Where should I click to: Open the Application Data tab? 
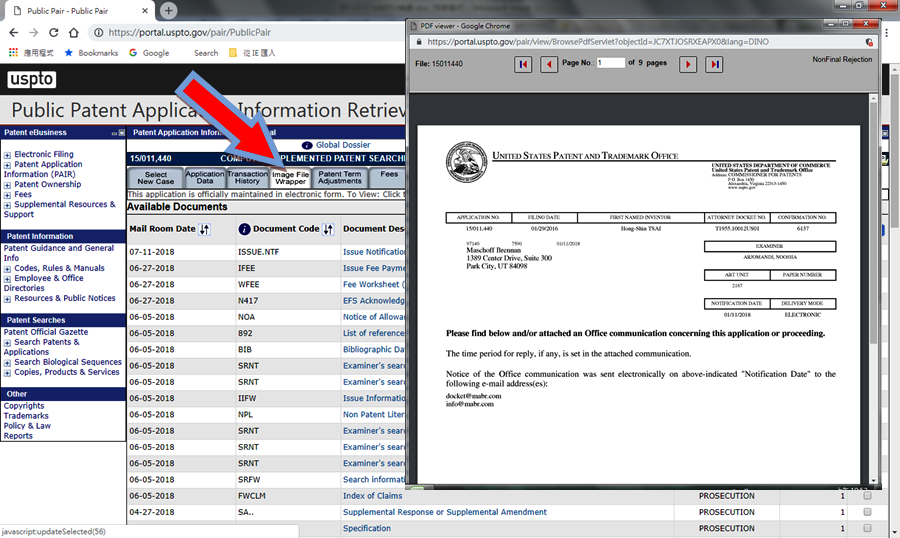pos(204,177)
